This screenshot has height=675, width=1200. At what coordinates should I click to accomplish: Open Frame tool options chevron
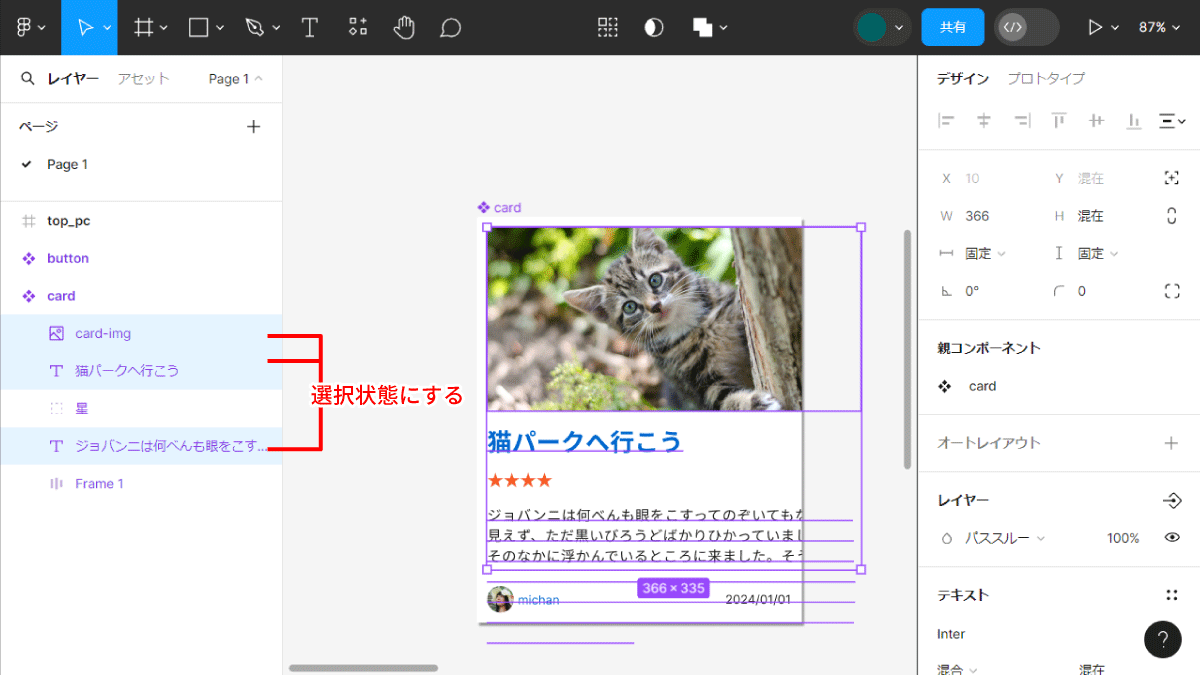click(x=163, y=28)
